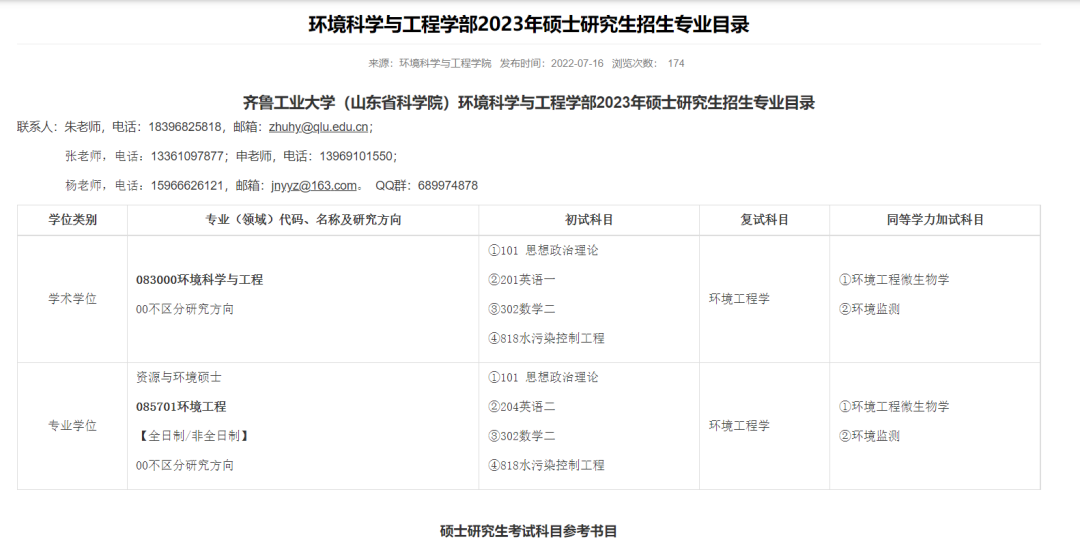1080x550 pixels.
Task: Click the source text 环境科学与工程学院
Action: (x=445, y=63)
